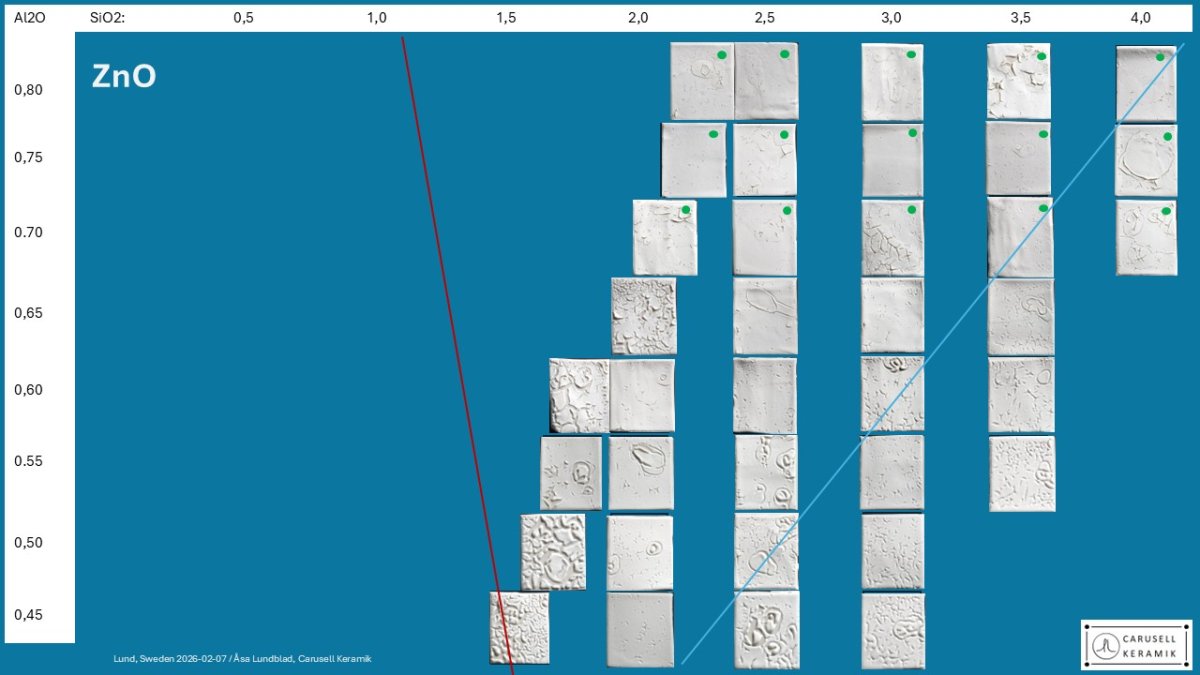1200x675 pixels.
Task: Click the 0,65 Al2O row label
Action: click(x=29, y=313)
